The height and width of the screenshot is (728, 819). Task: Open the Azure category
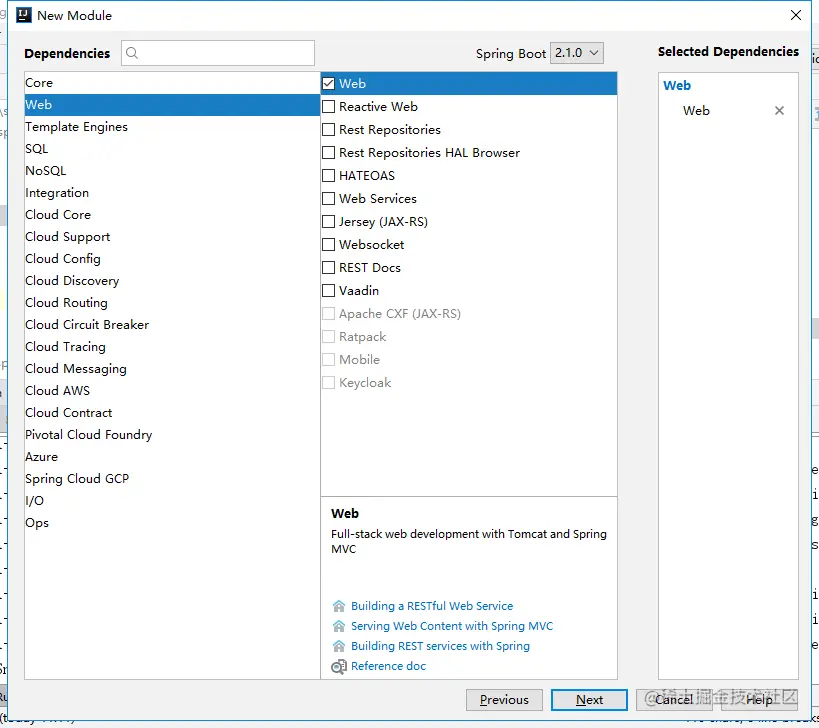pyautogui.click(x=172, y=456)
